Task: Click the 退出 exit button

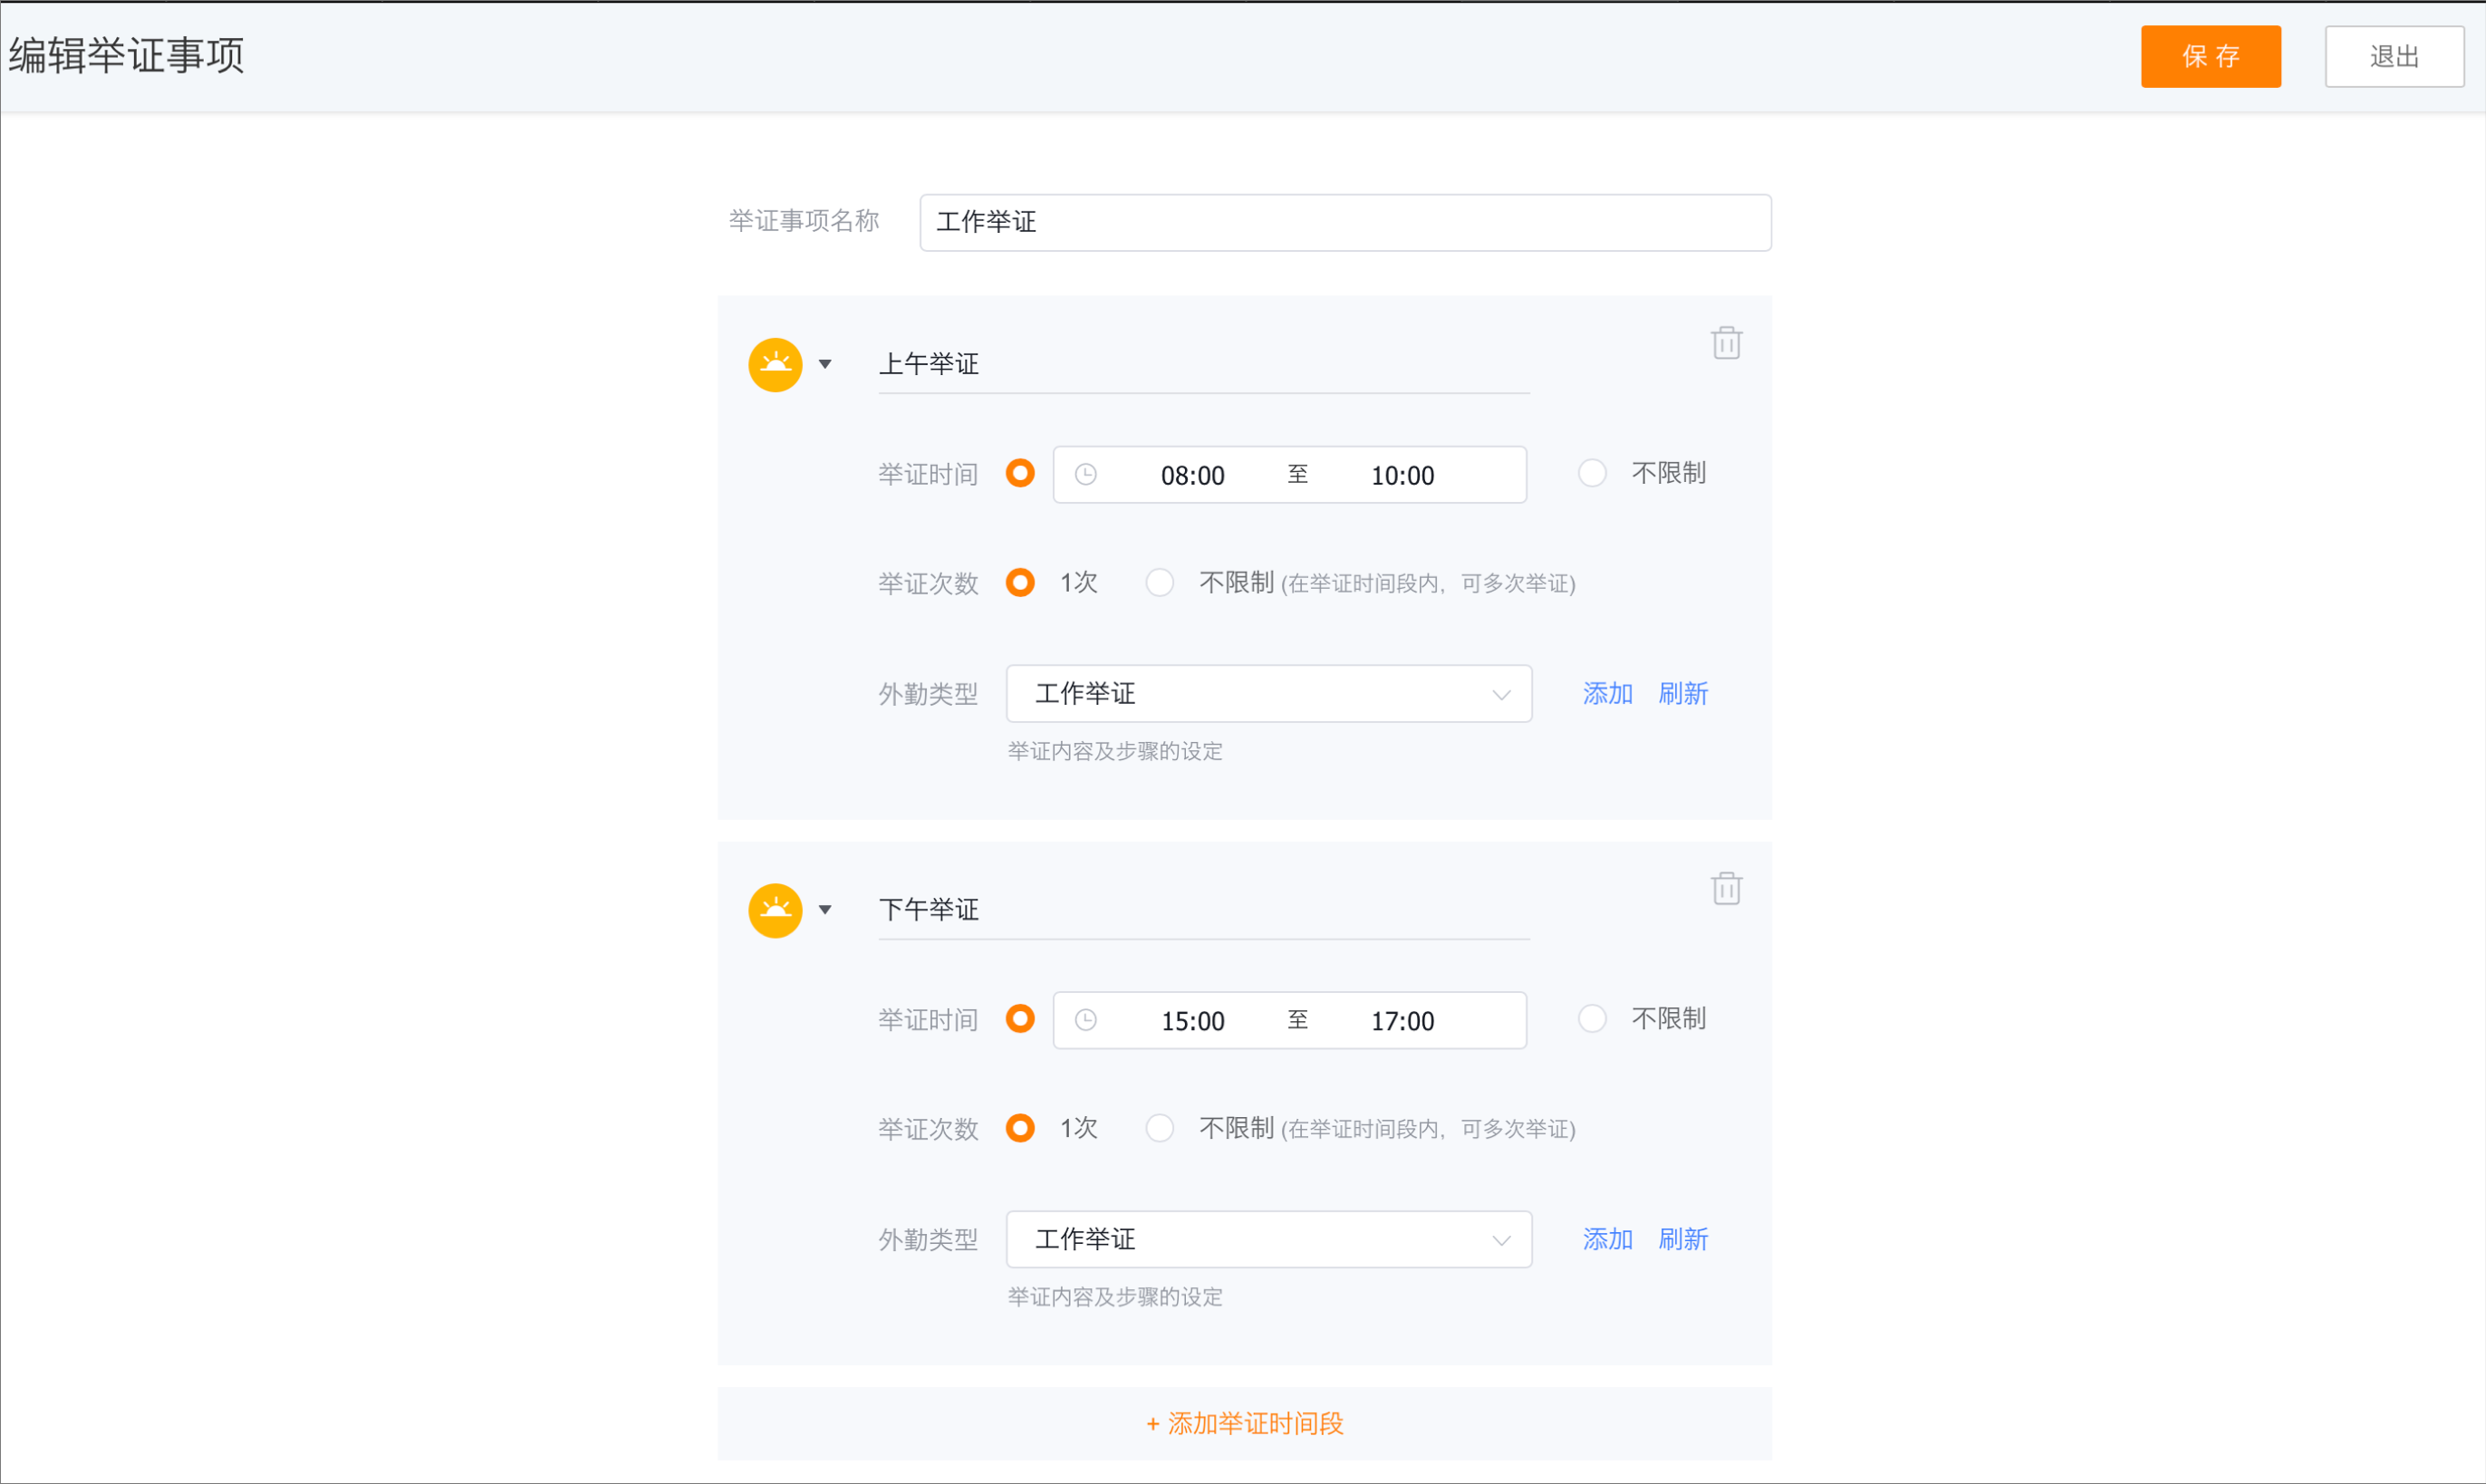Action: click(x=2394, y=56)
